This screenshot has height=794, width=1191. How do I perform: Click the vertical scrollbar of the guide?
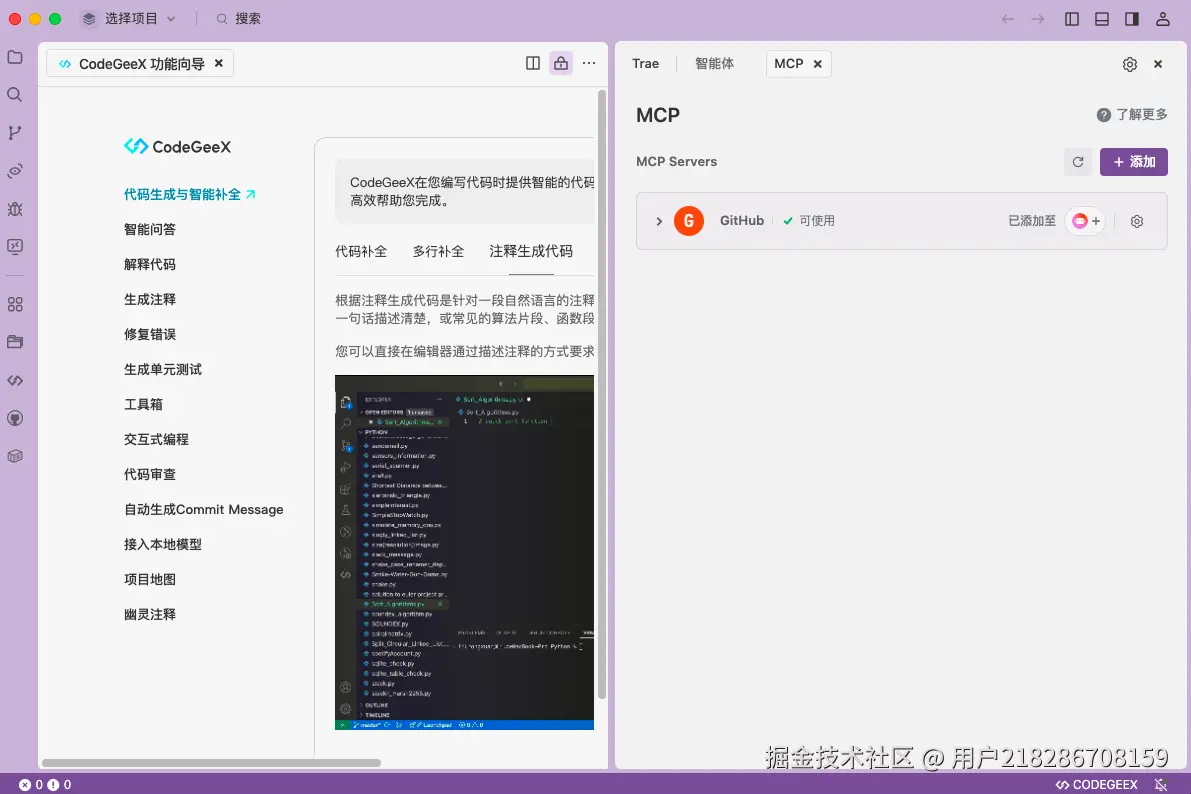point(602,394)
